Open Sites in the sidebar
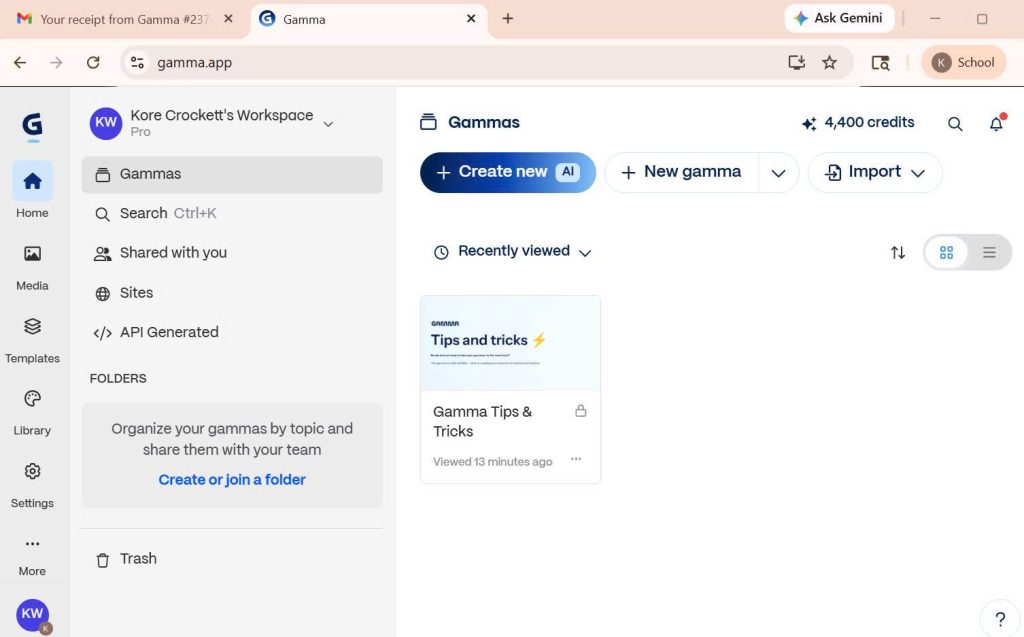Image resolution: width=1024 pixels, height=637 pixels. 232,293
